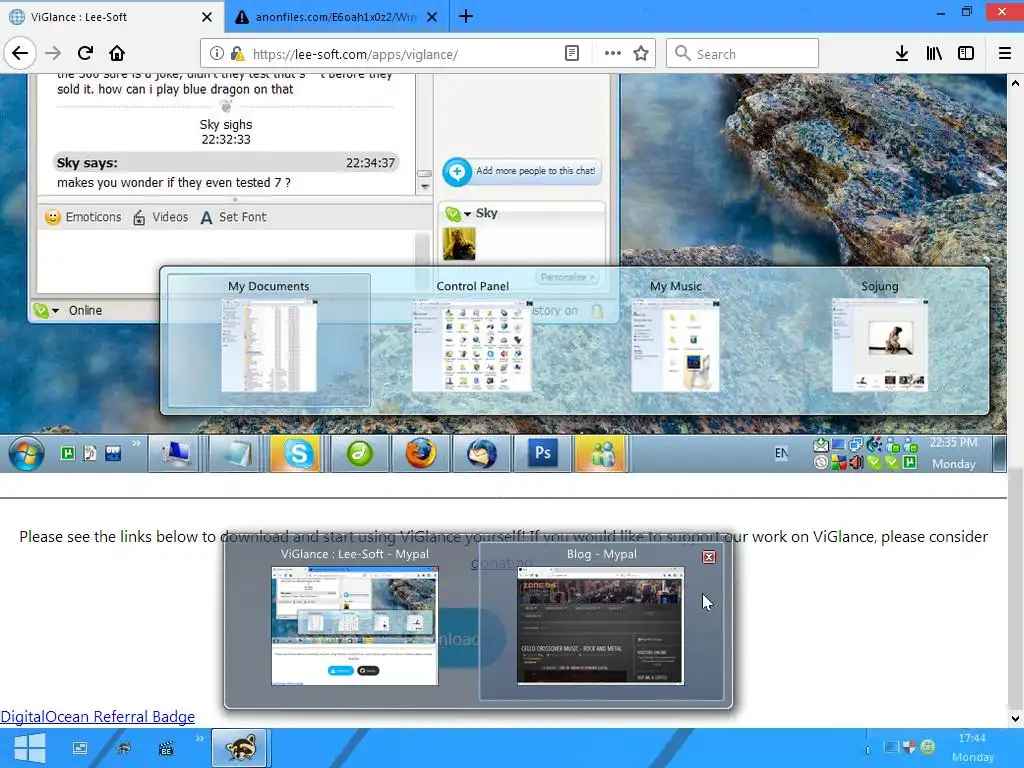The image size is (1024, 768).
Task: Close the Blog - Mypal preview with red X
Action: 709,557
